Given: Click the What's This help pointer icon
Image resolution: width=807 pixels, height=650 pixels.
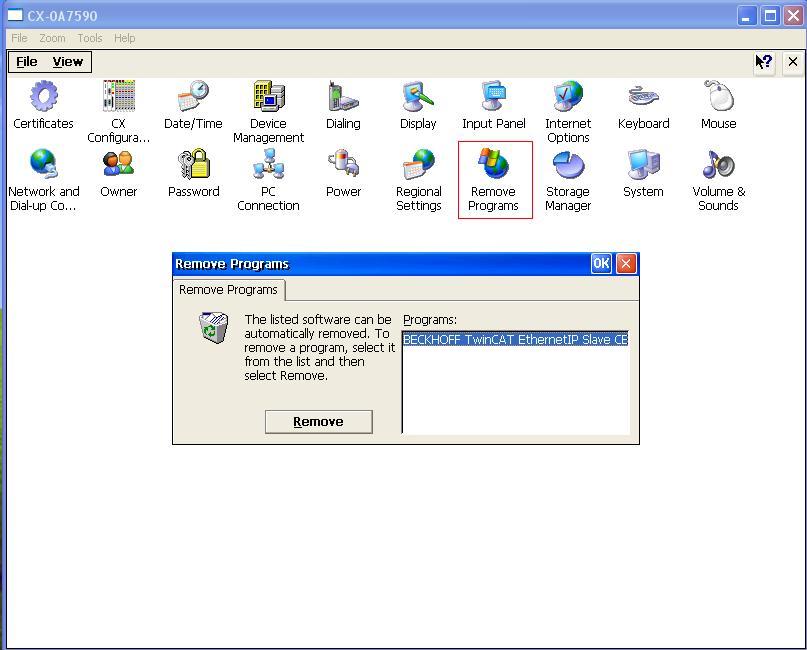Looking at the screenshot, I should (x=764, y=63).
